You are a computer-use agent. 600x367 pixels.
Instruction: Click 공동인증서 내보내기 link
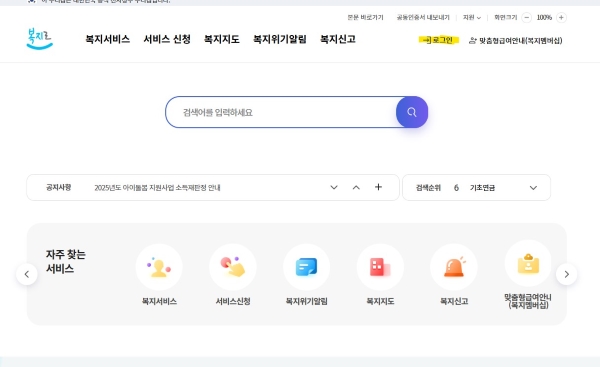tap(423, 18)
